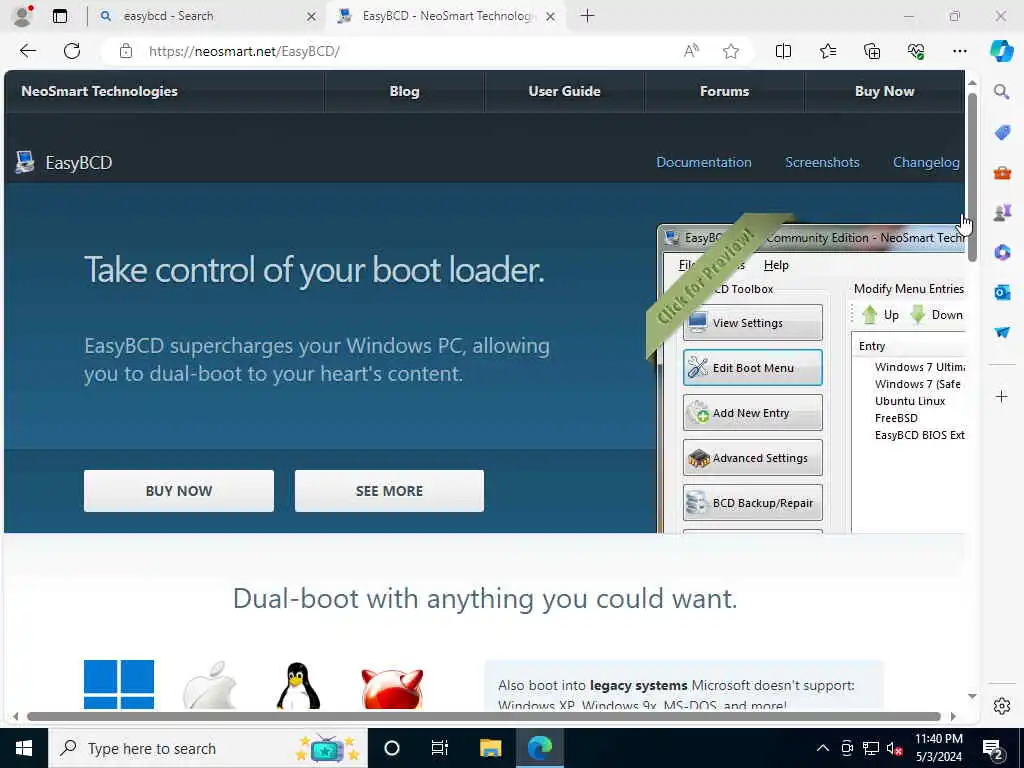
Task: Open sidebar Shopping tag icon
Action: (x=1002, y=133)
